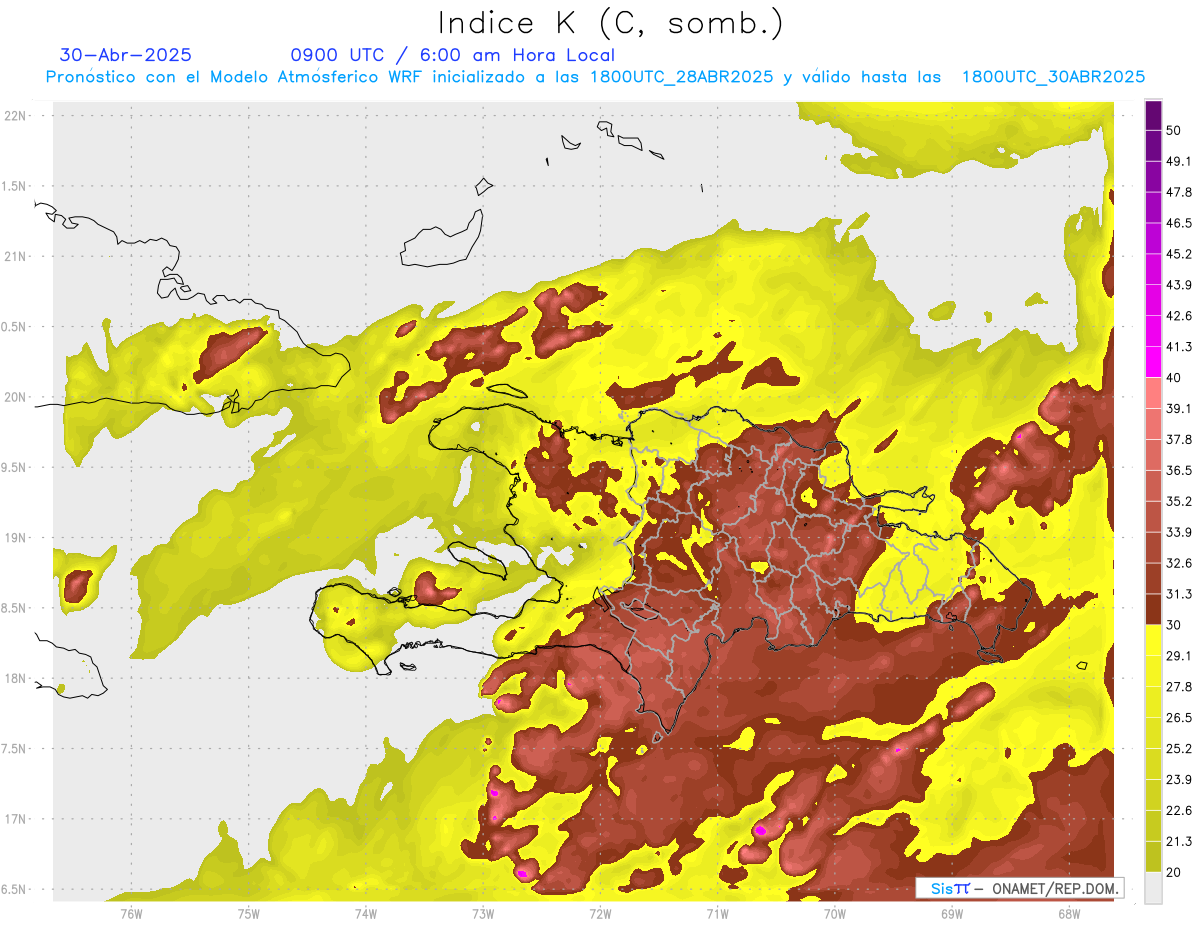This screenshot has height=927, width=1200.
Task: Click the colorbar value '36.5'
Action: click(x=1178, y=471)
